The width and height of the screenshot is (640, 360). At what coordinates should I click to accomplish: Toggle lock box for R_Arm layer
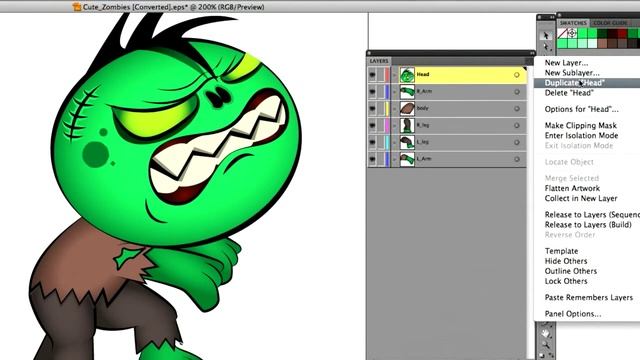pos(381,92)
